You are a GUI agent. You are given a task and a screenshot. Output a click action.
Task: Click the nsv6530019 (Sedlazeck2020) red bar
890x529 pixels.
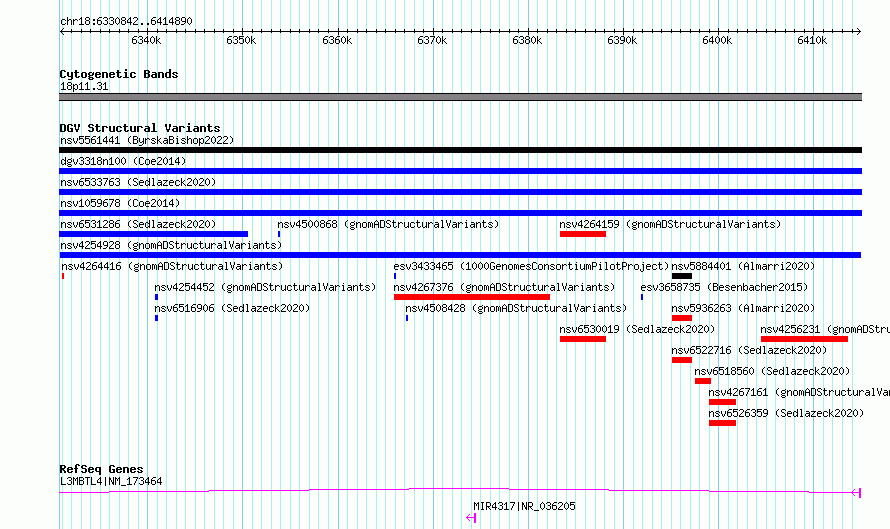tap(582, 339)
